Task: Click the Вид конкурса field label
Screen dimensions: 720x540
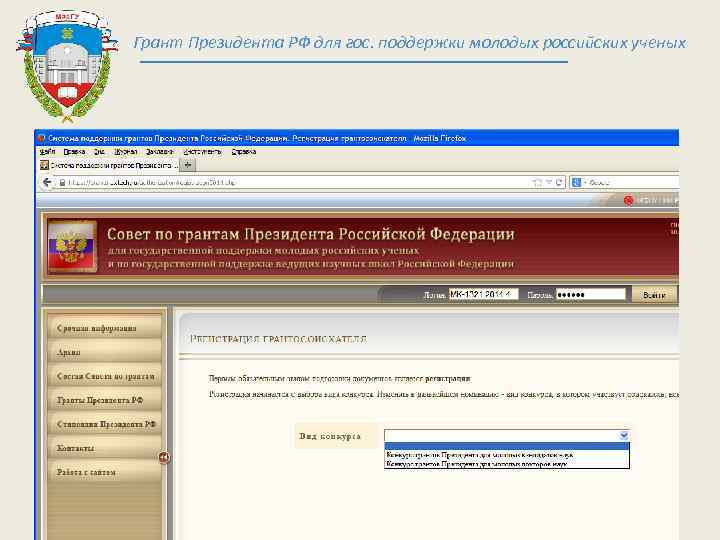Action: click(330, 436)
